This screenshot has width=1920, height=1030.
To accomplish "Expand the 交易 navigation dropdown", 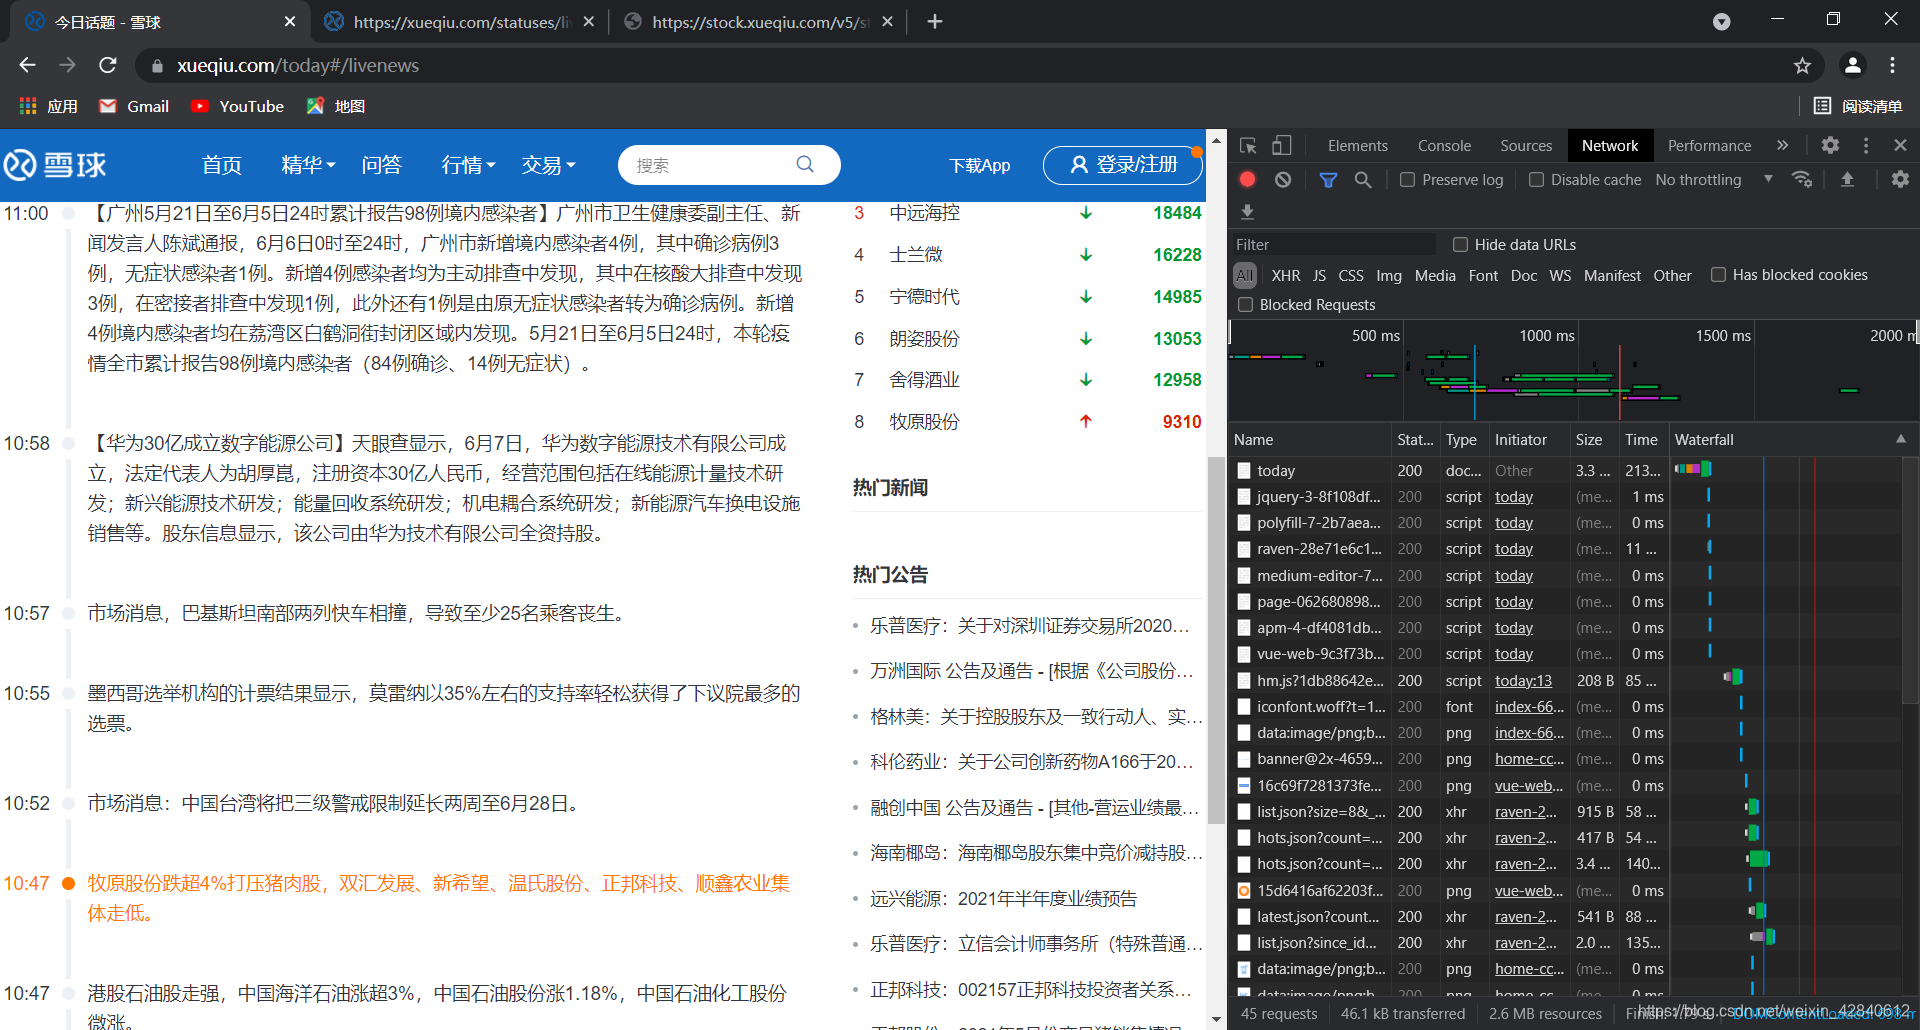I will pyautogui.click(x=548, y=165).
